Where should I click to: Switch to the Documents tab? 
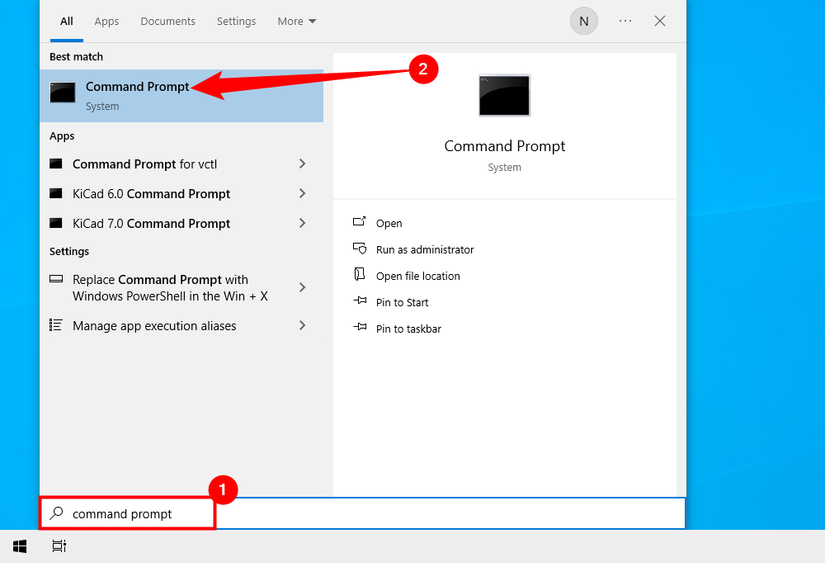[x=168, y=21]
